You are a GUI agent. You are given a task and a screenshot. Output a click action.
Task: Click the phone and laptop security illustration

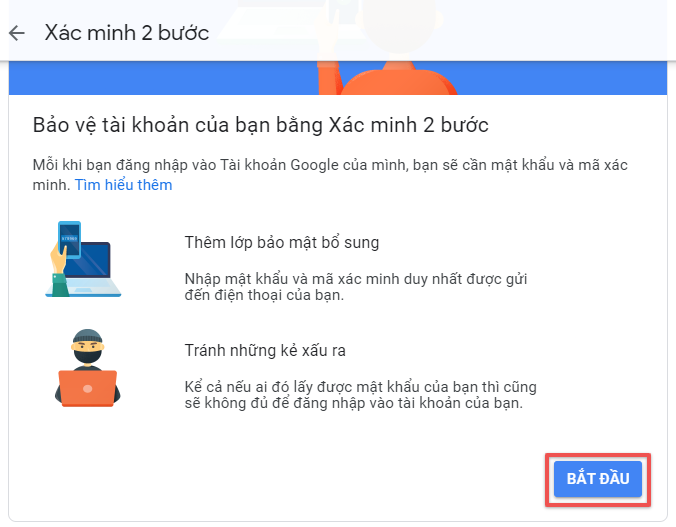pyautogui.click(x=83, y=259)
